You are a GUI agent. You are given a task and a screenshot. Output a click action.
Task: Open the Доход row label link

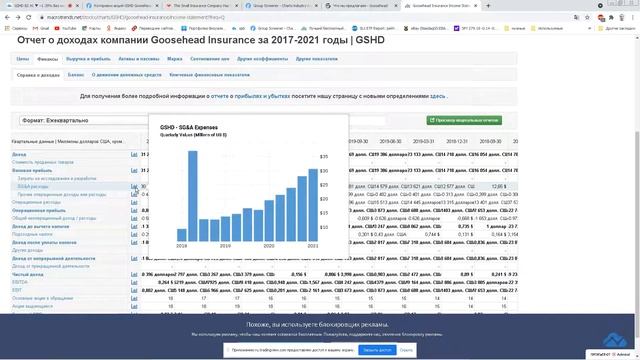(x=19, y=154)
